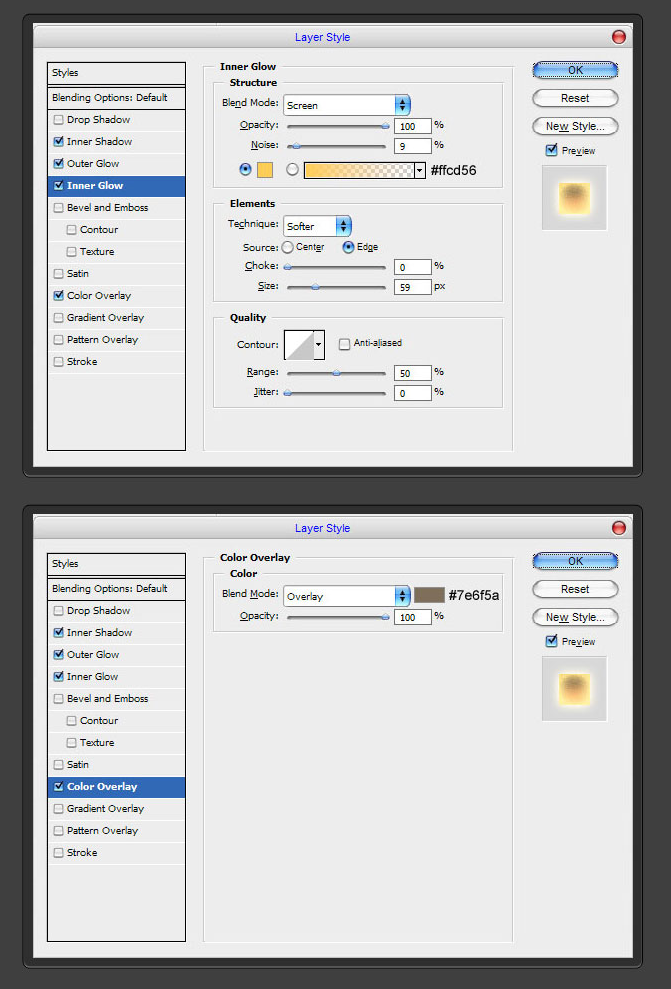Open the gradient picker dropdown arrow
The width and height of the screenshot is (671, 989).
(x=419, y=170)
